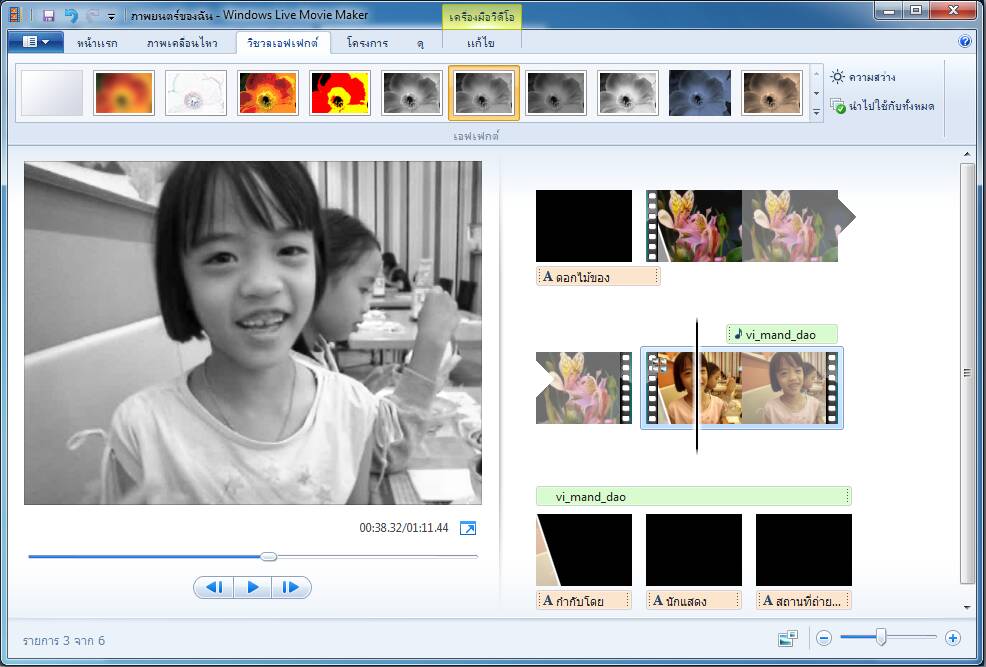Screen dimensions: 986x667
Task: Expand the effects gallery more arrow
Action: [x=816, y=113]
